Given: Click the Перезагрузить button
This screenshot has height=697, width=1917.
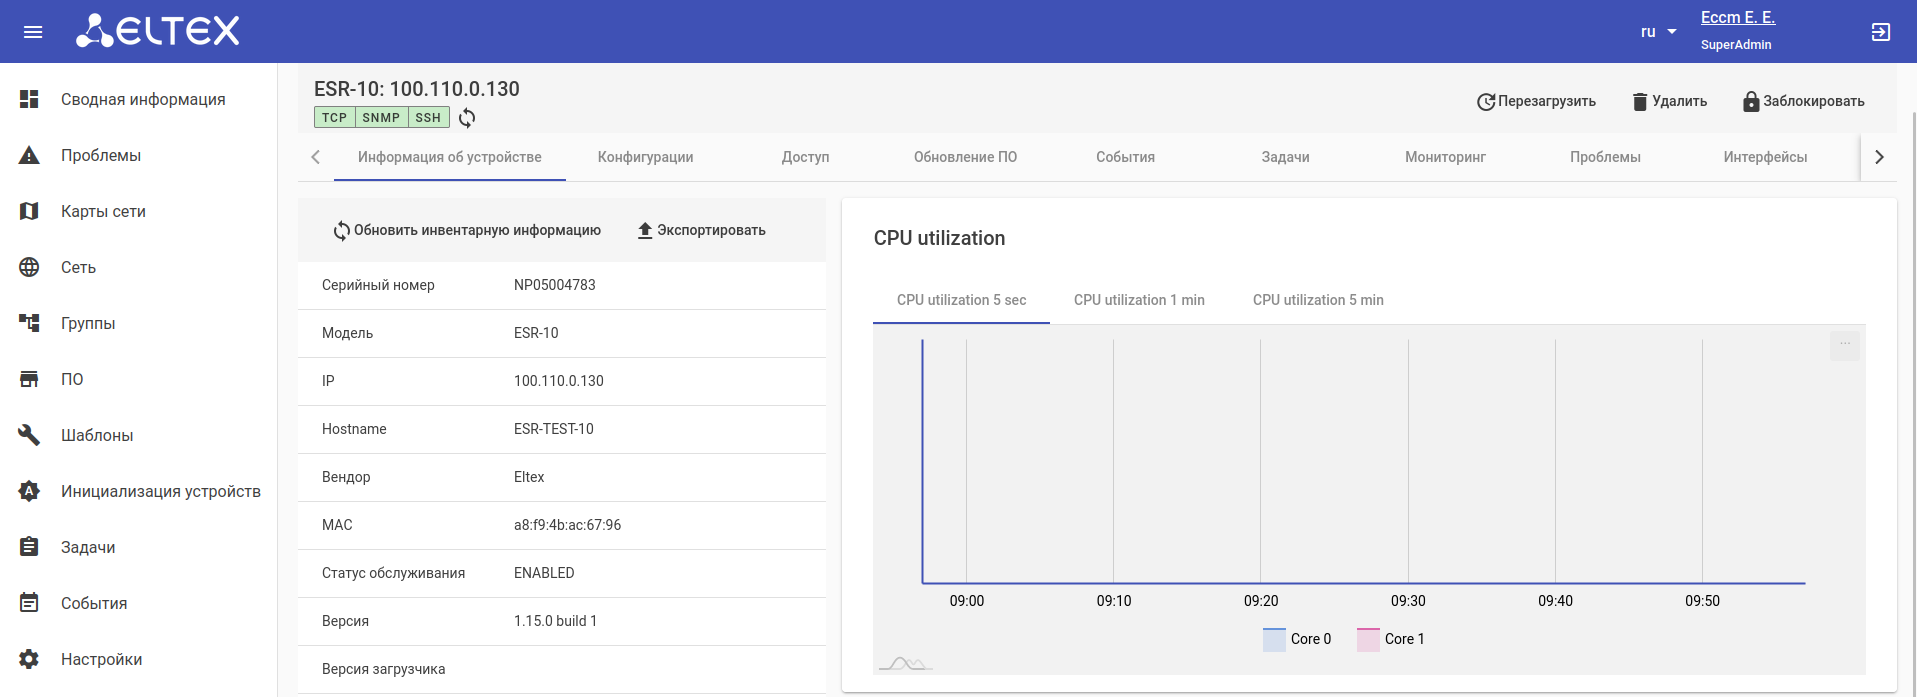Looking at the screenshot, I should pos(1536,101).
